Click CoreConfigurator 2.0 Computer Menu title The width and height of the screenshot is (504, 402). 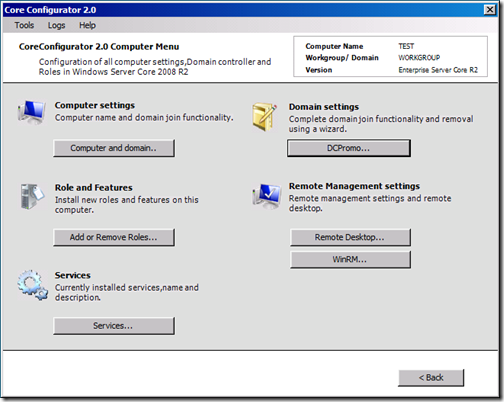tap(99, 47)
